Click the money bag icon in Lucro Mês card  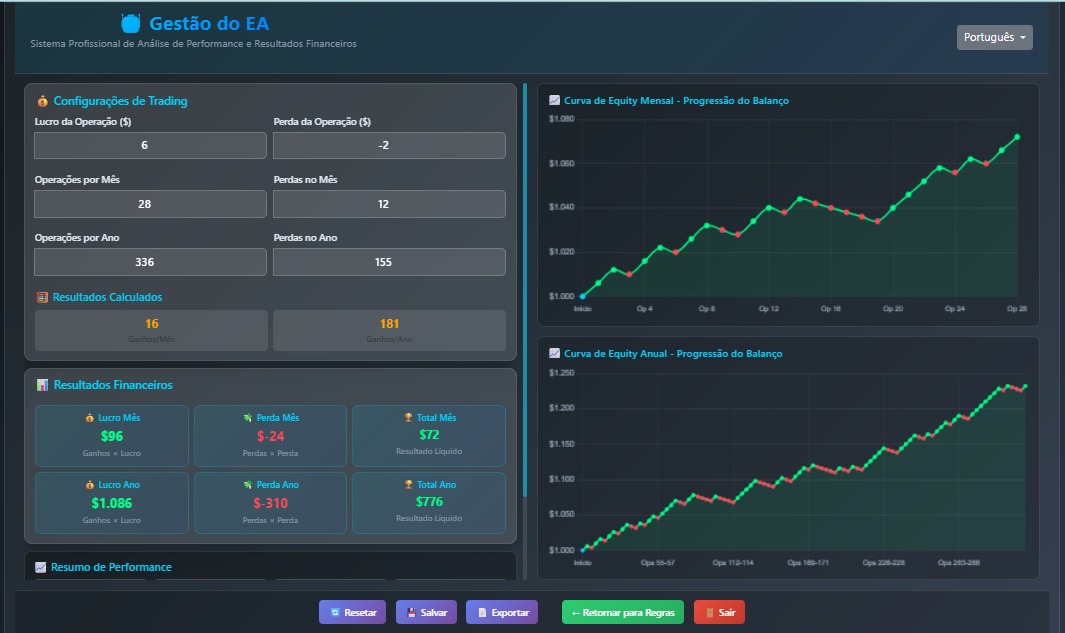90,418
